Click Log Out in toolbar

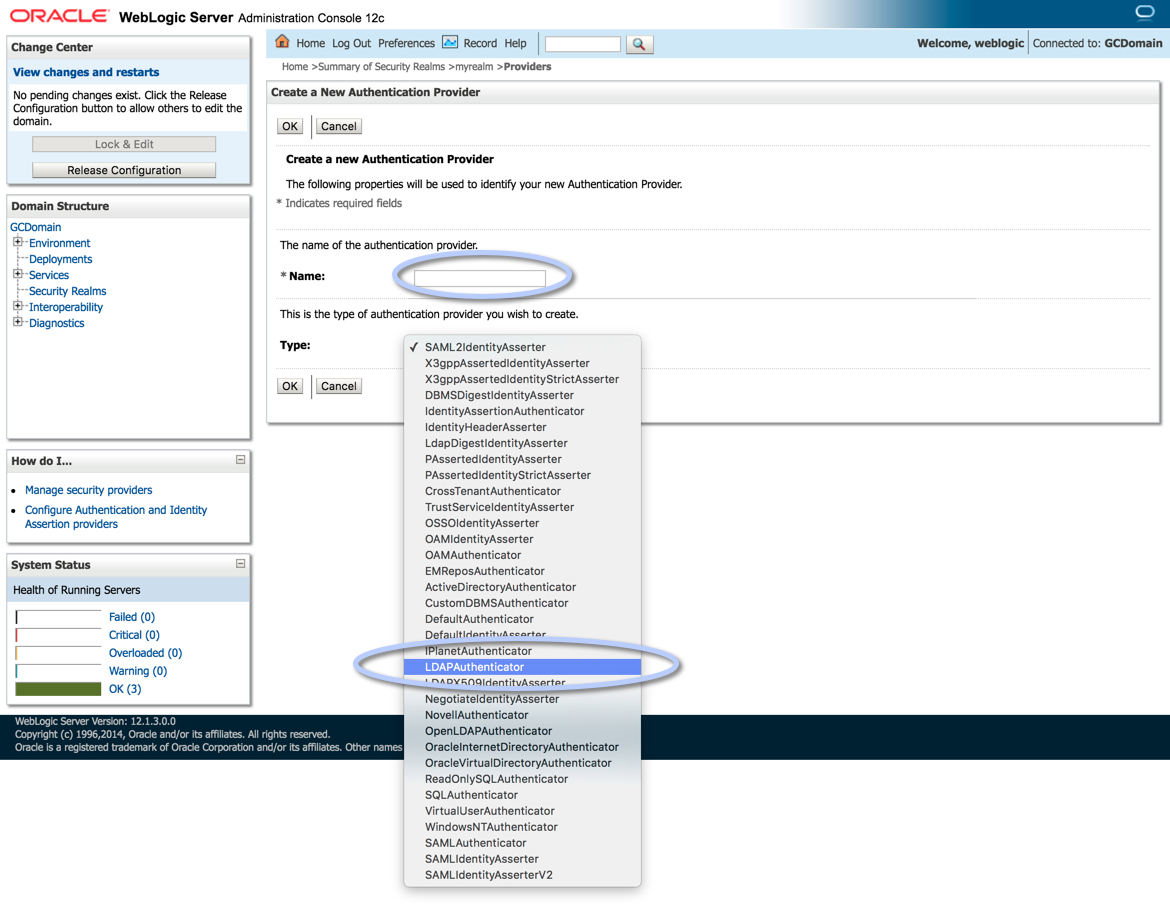(x=351, y=43)
